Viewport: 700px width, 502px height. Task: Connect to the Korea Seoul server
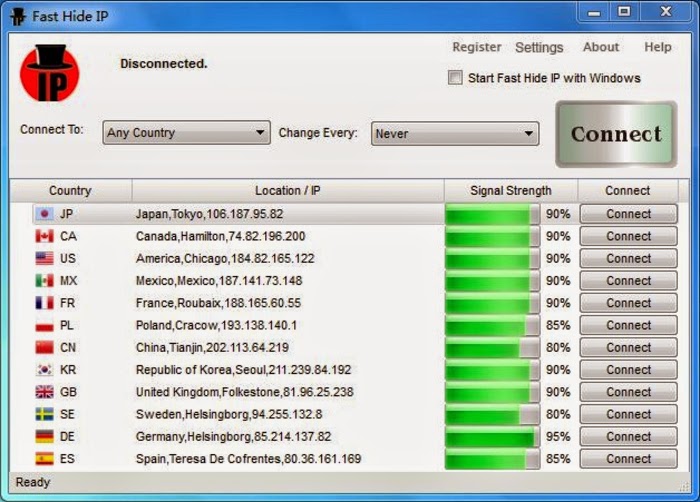click(628, 370)
